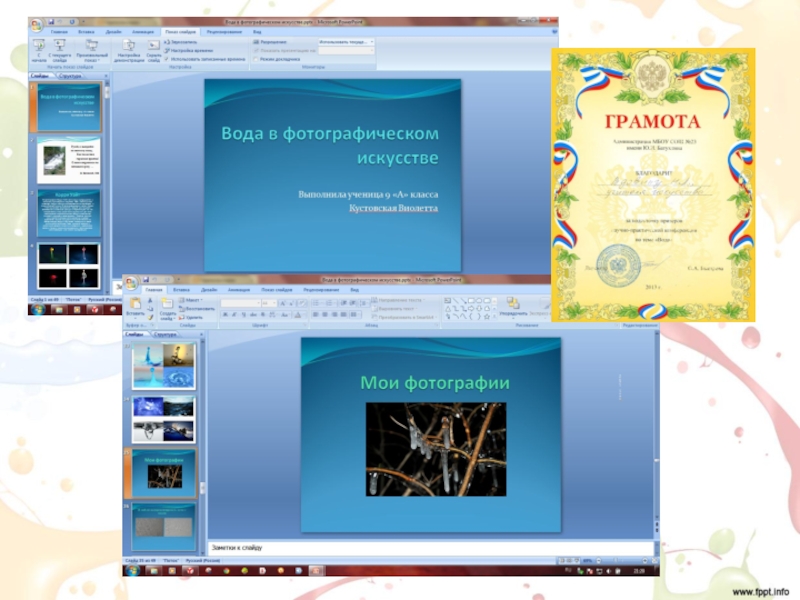Open Рецензирование tab in upper window
800x600 pixels.
(x=224, y=32)
